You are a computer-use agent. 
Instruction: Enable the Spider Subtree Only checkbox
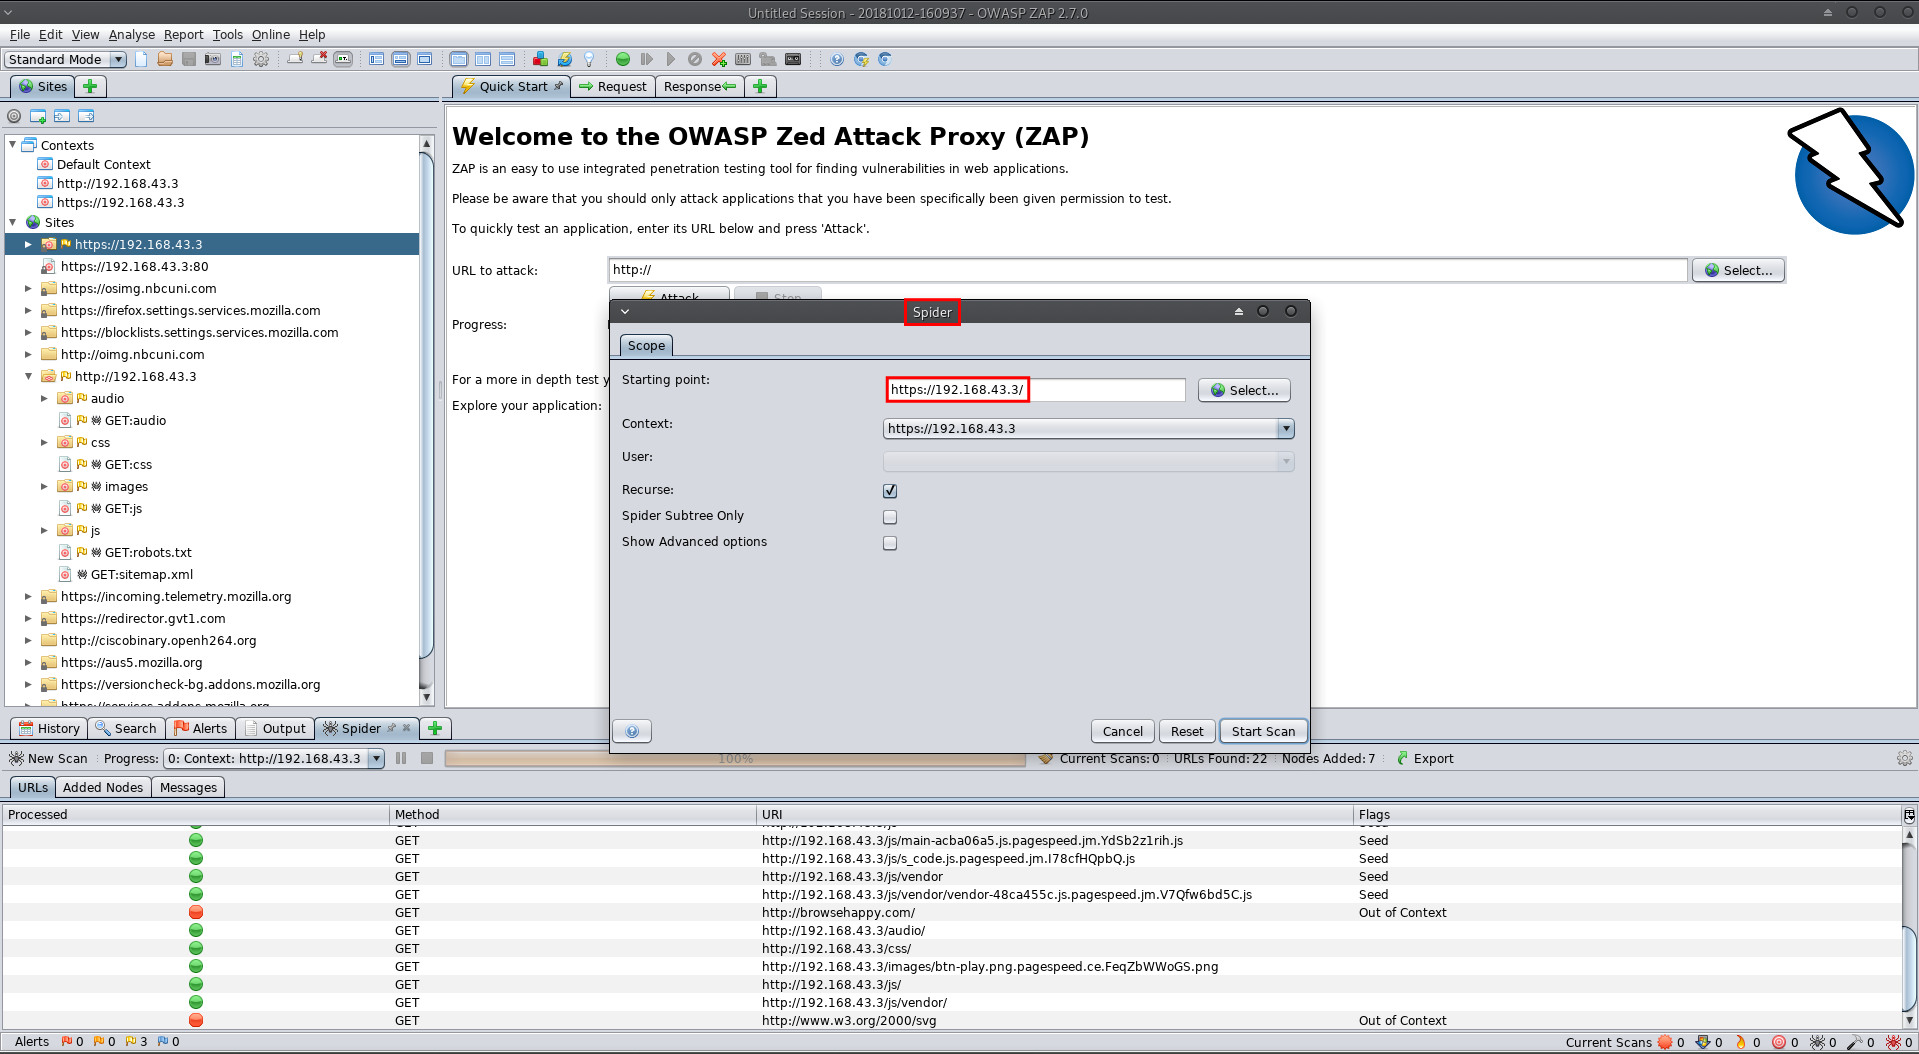pyautogui.click(x=890, y=517)
